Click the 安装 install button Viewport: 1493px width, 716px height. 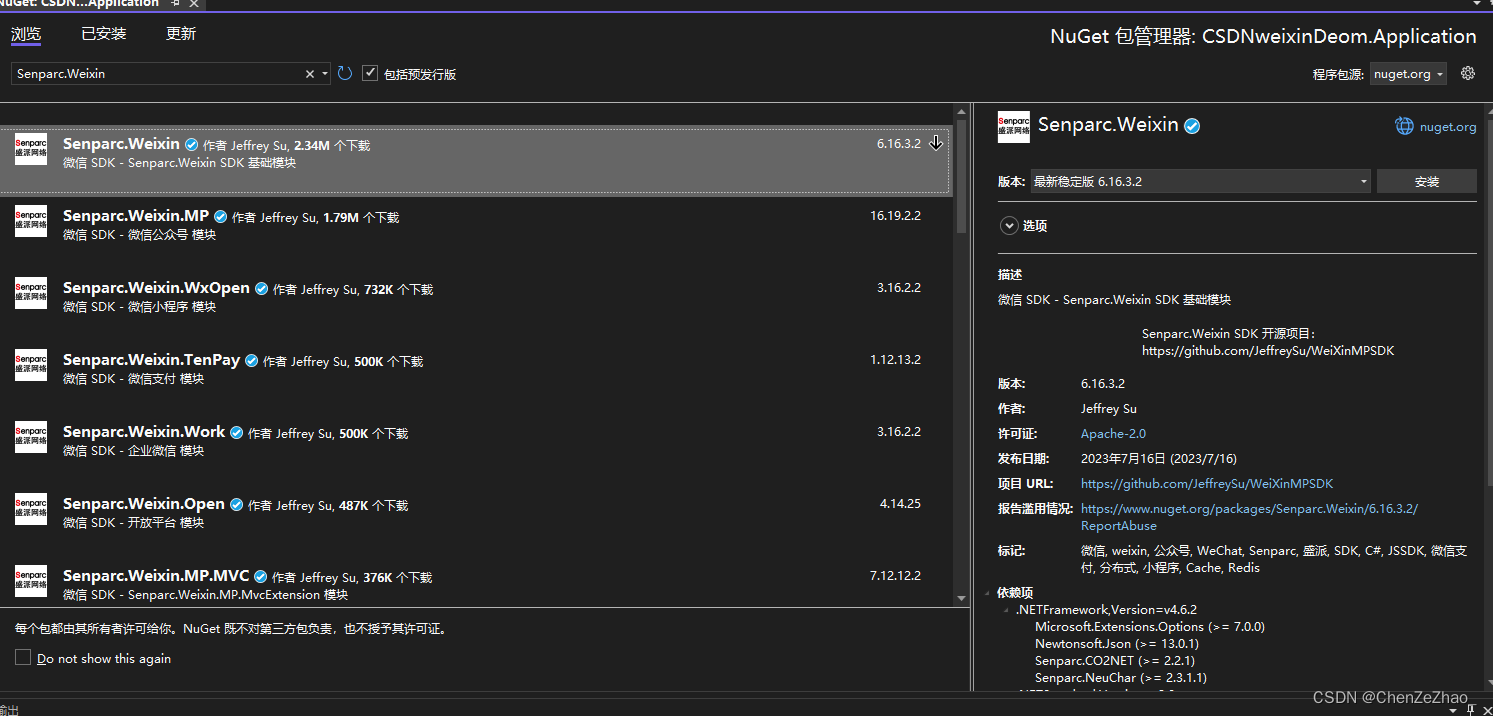click(x=1427, y=181)
